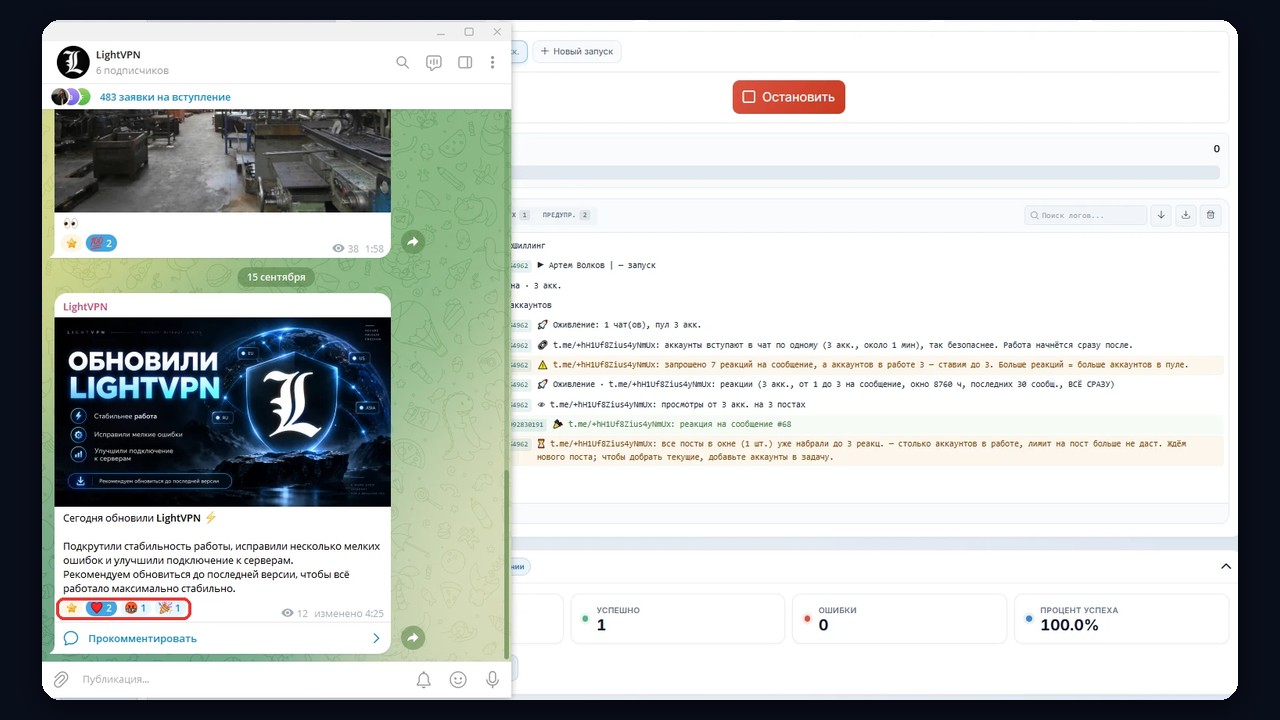Toggle the Telegram side panel icon
The image size is (1280, 720).
coord(465,62)
